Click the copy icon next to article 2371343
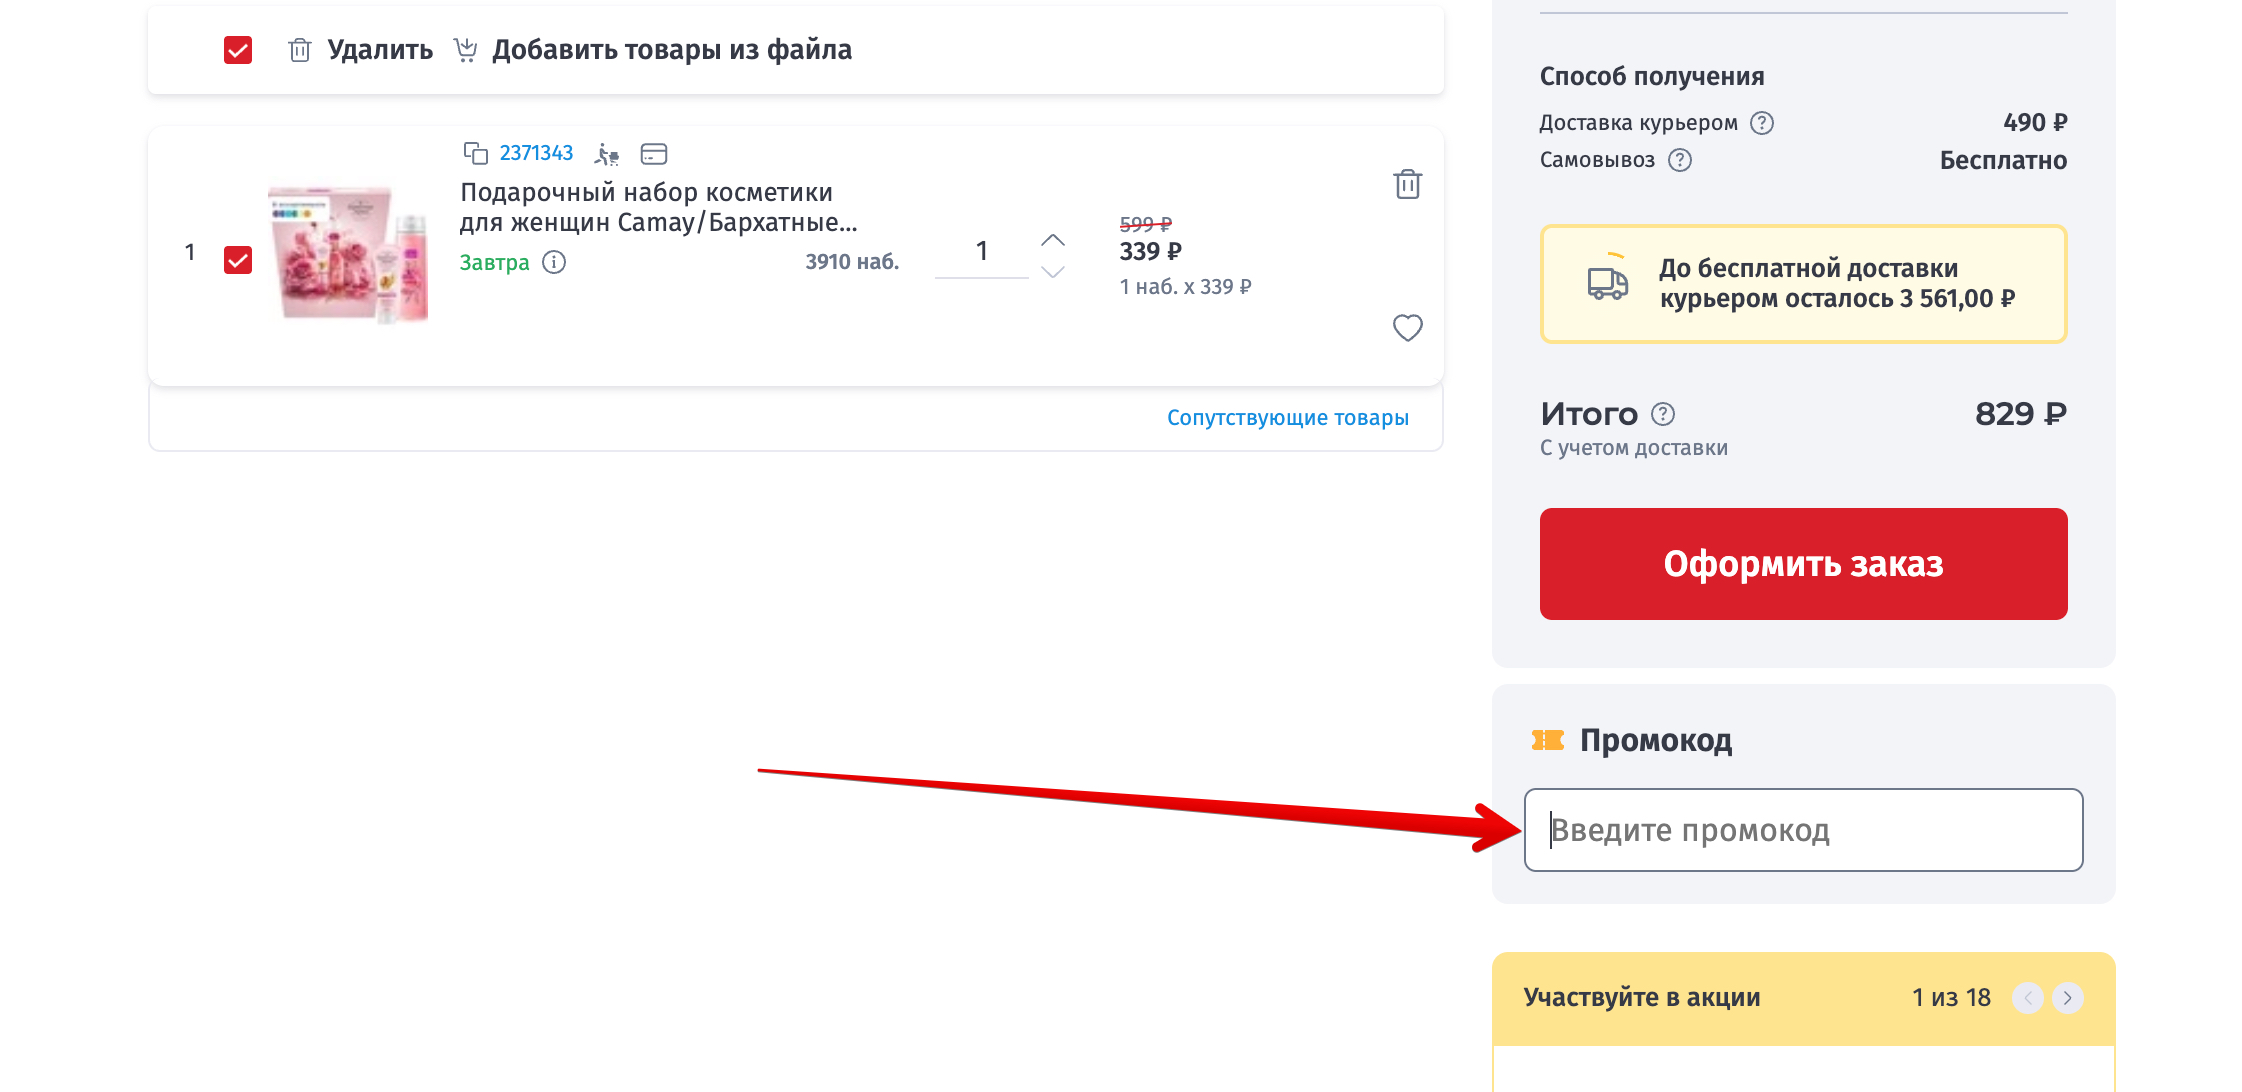2242x1092 pixels. (474, 153)
